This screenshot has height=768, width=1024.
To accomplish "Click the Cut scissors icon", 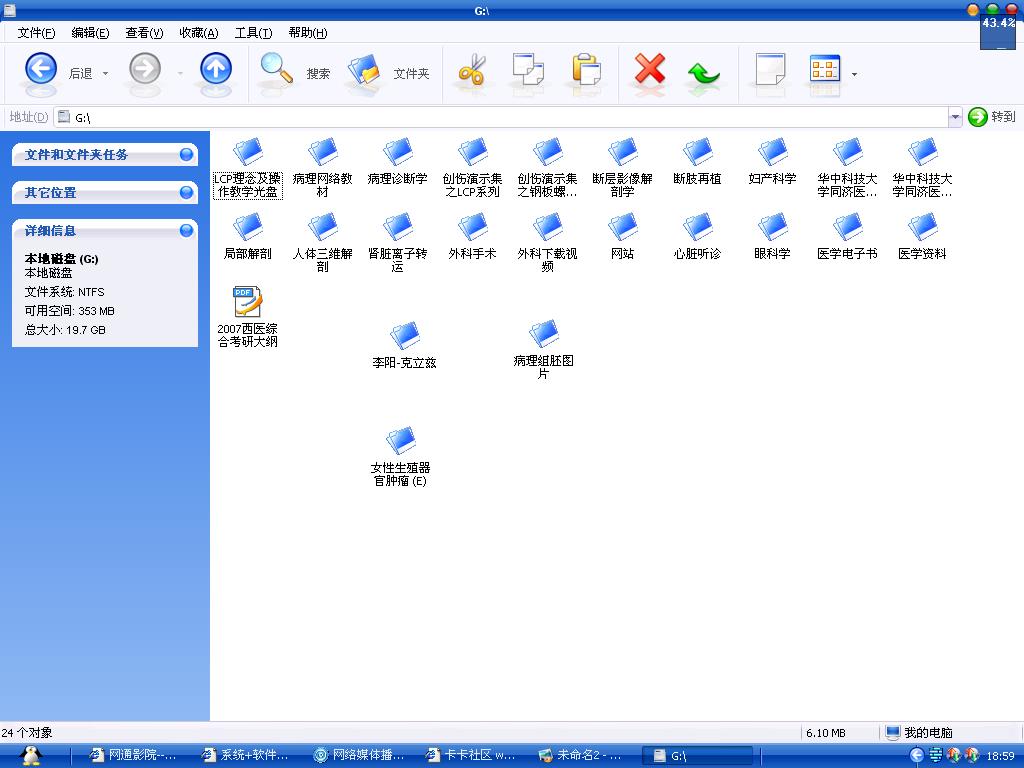I will (471, 71).
